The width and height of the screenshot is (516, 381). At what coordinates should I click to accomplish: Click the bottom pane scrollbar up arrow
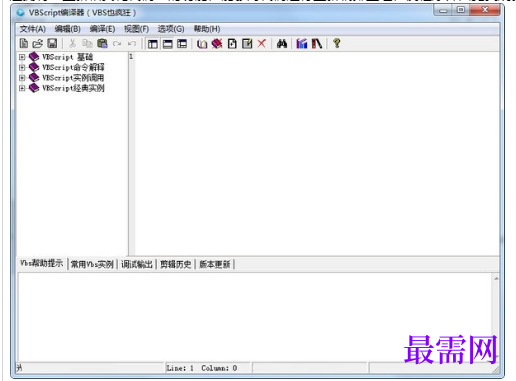coord(496,278)
